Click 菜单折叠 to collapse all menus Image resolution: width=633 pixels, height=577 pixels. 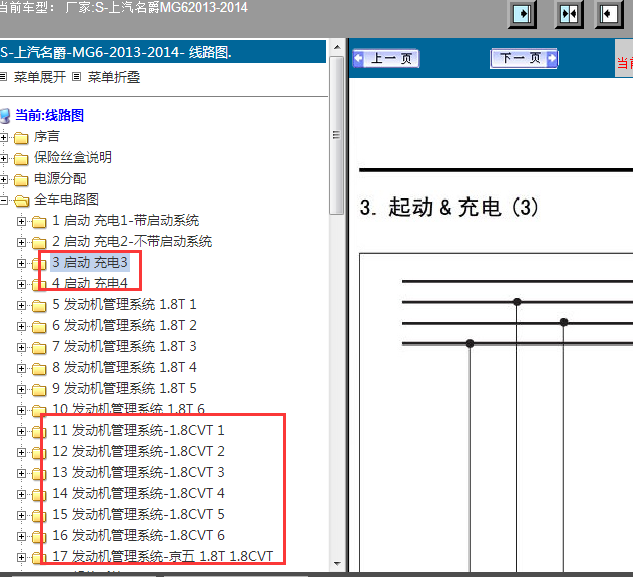coord(114,77)
